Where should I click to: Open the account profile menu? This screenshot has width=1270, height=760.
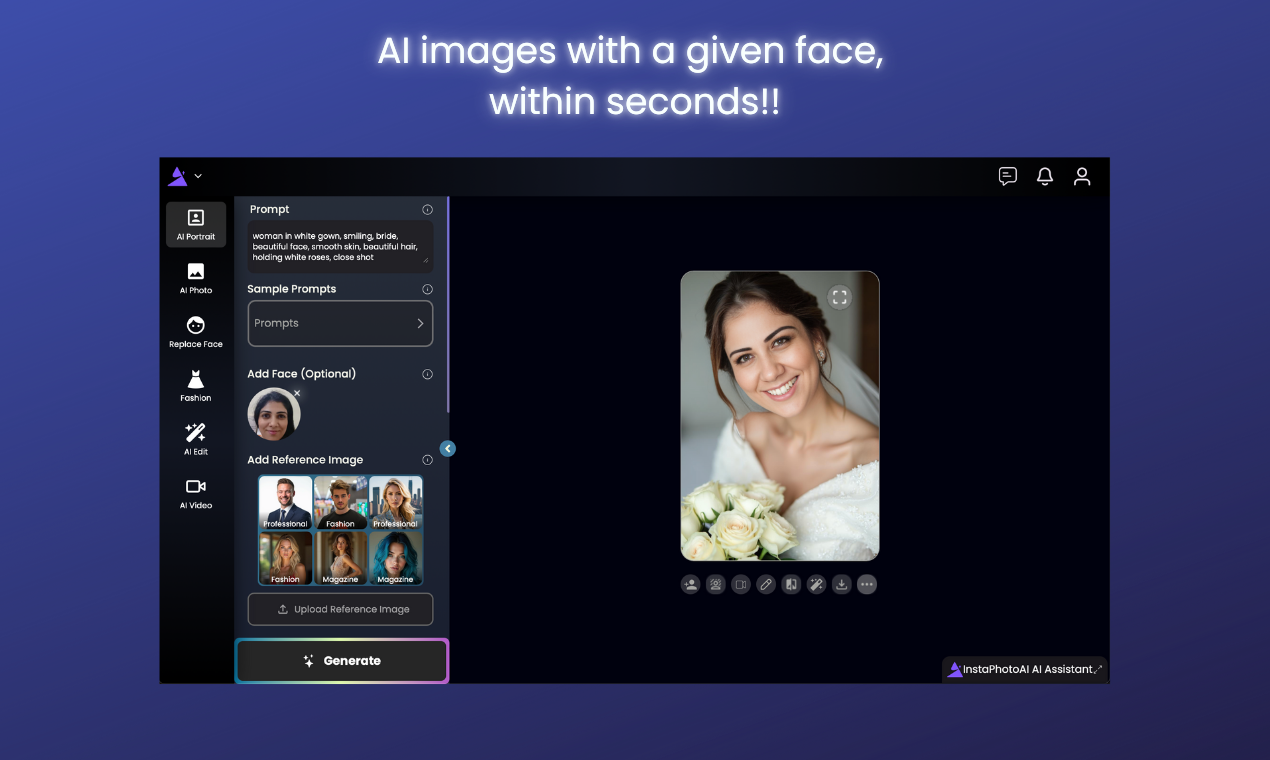[x=1082, y=176]
